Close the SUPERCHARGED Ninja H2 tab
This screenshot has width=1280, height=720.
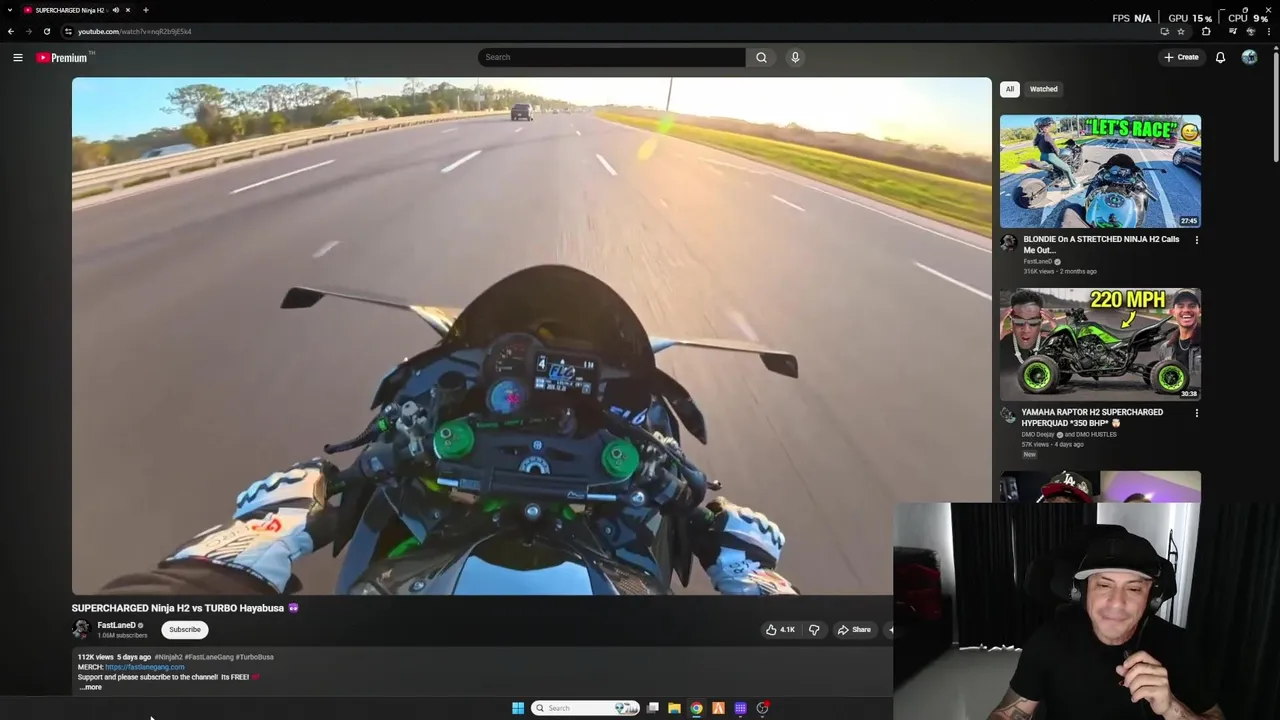point(127,10)
